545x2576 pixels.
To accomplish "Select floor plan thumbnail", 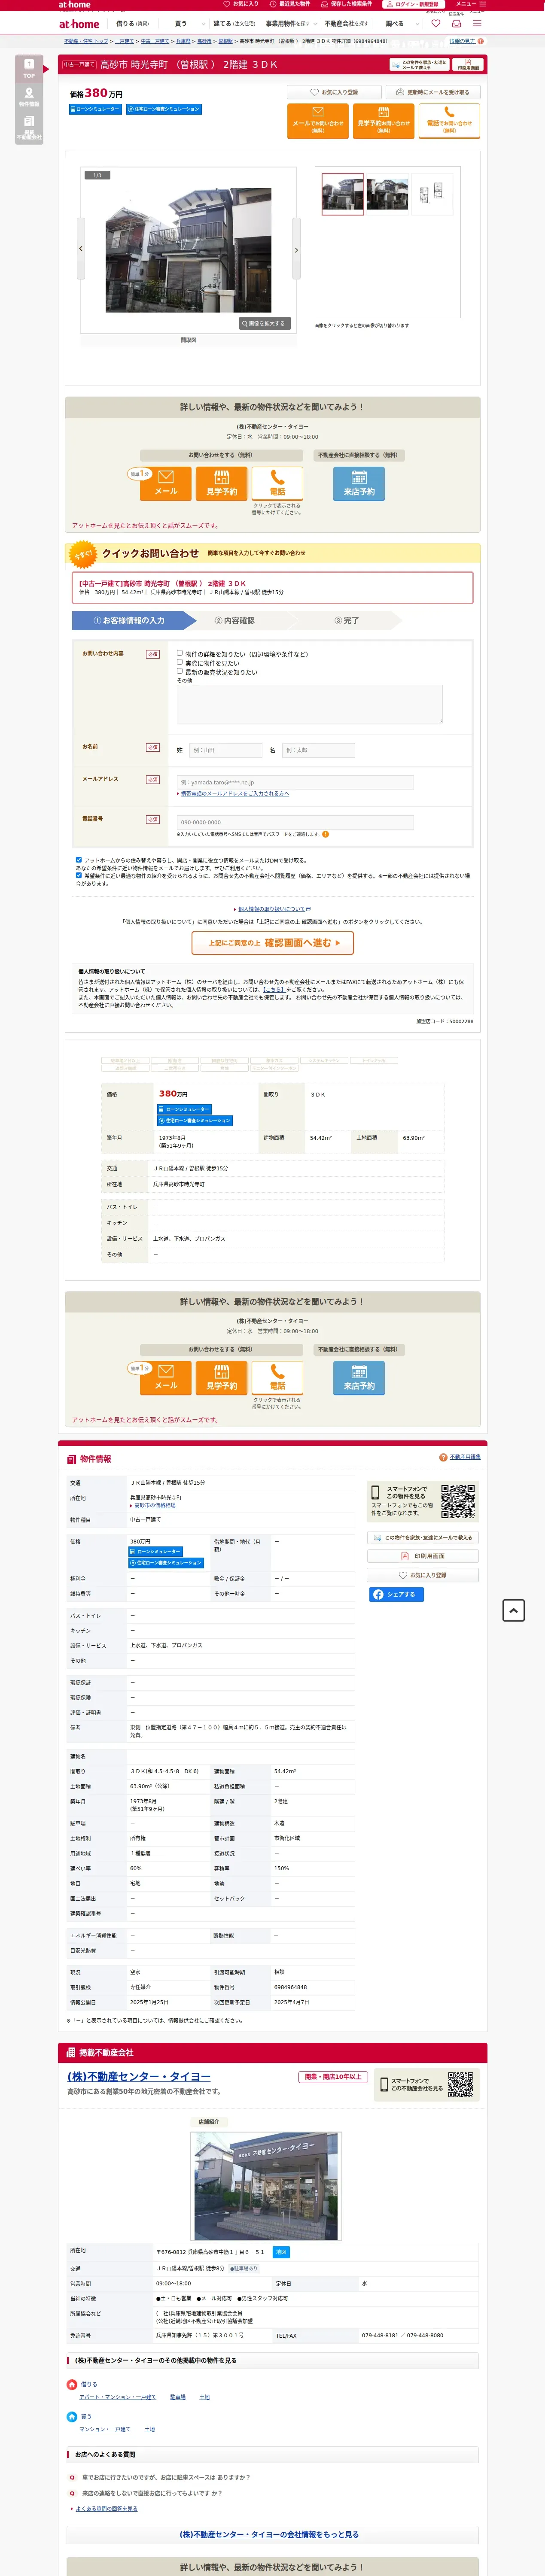I will pos(431,193).
